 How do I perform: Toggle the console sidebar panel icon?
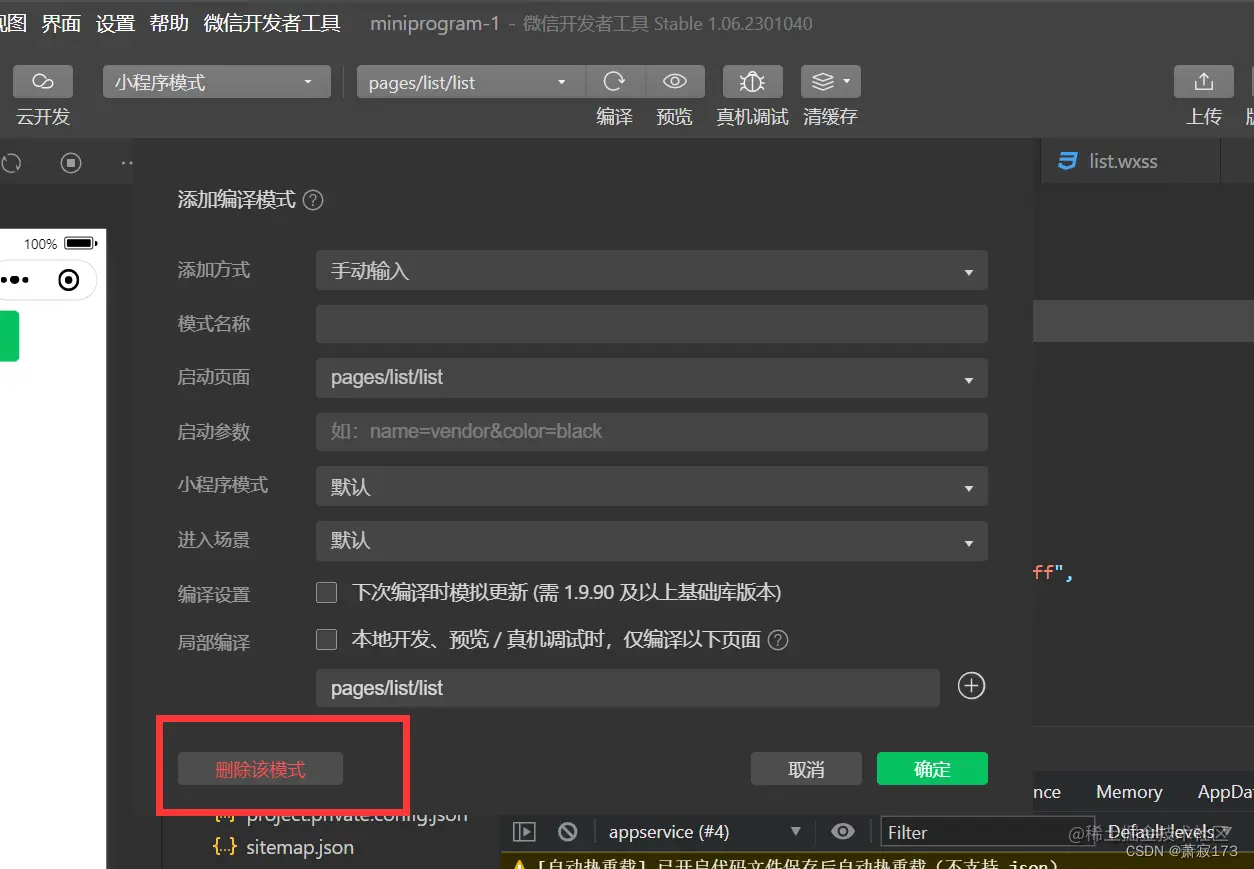click(x=524, y=832)
